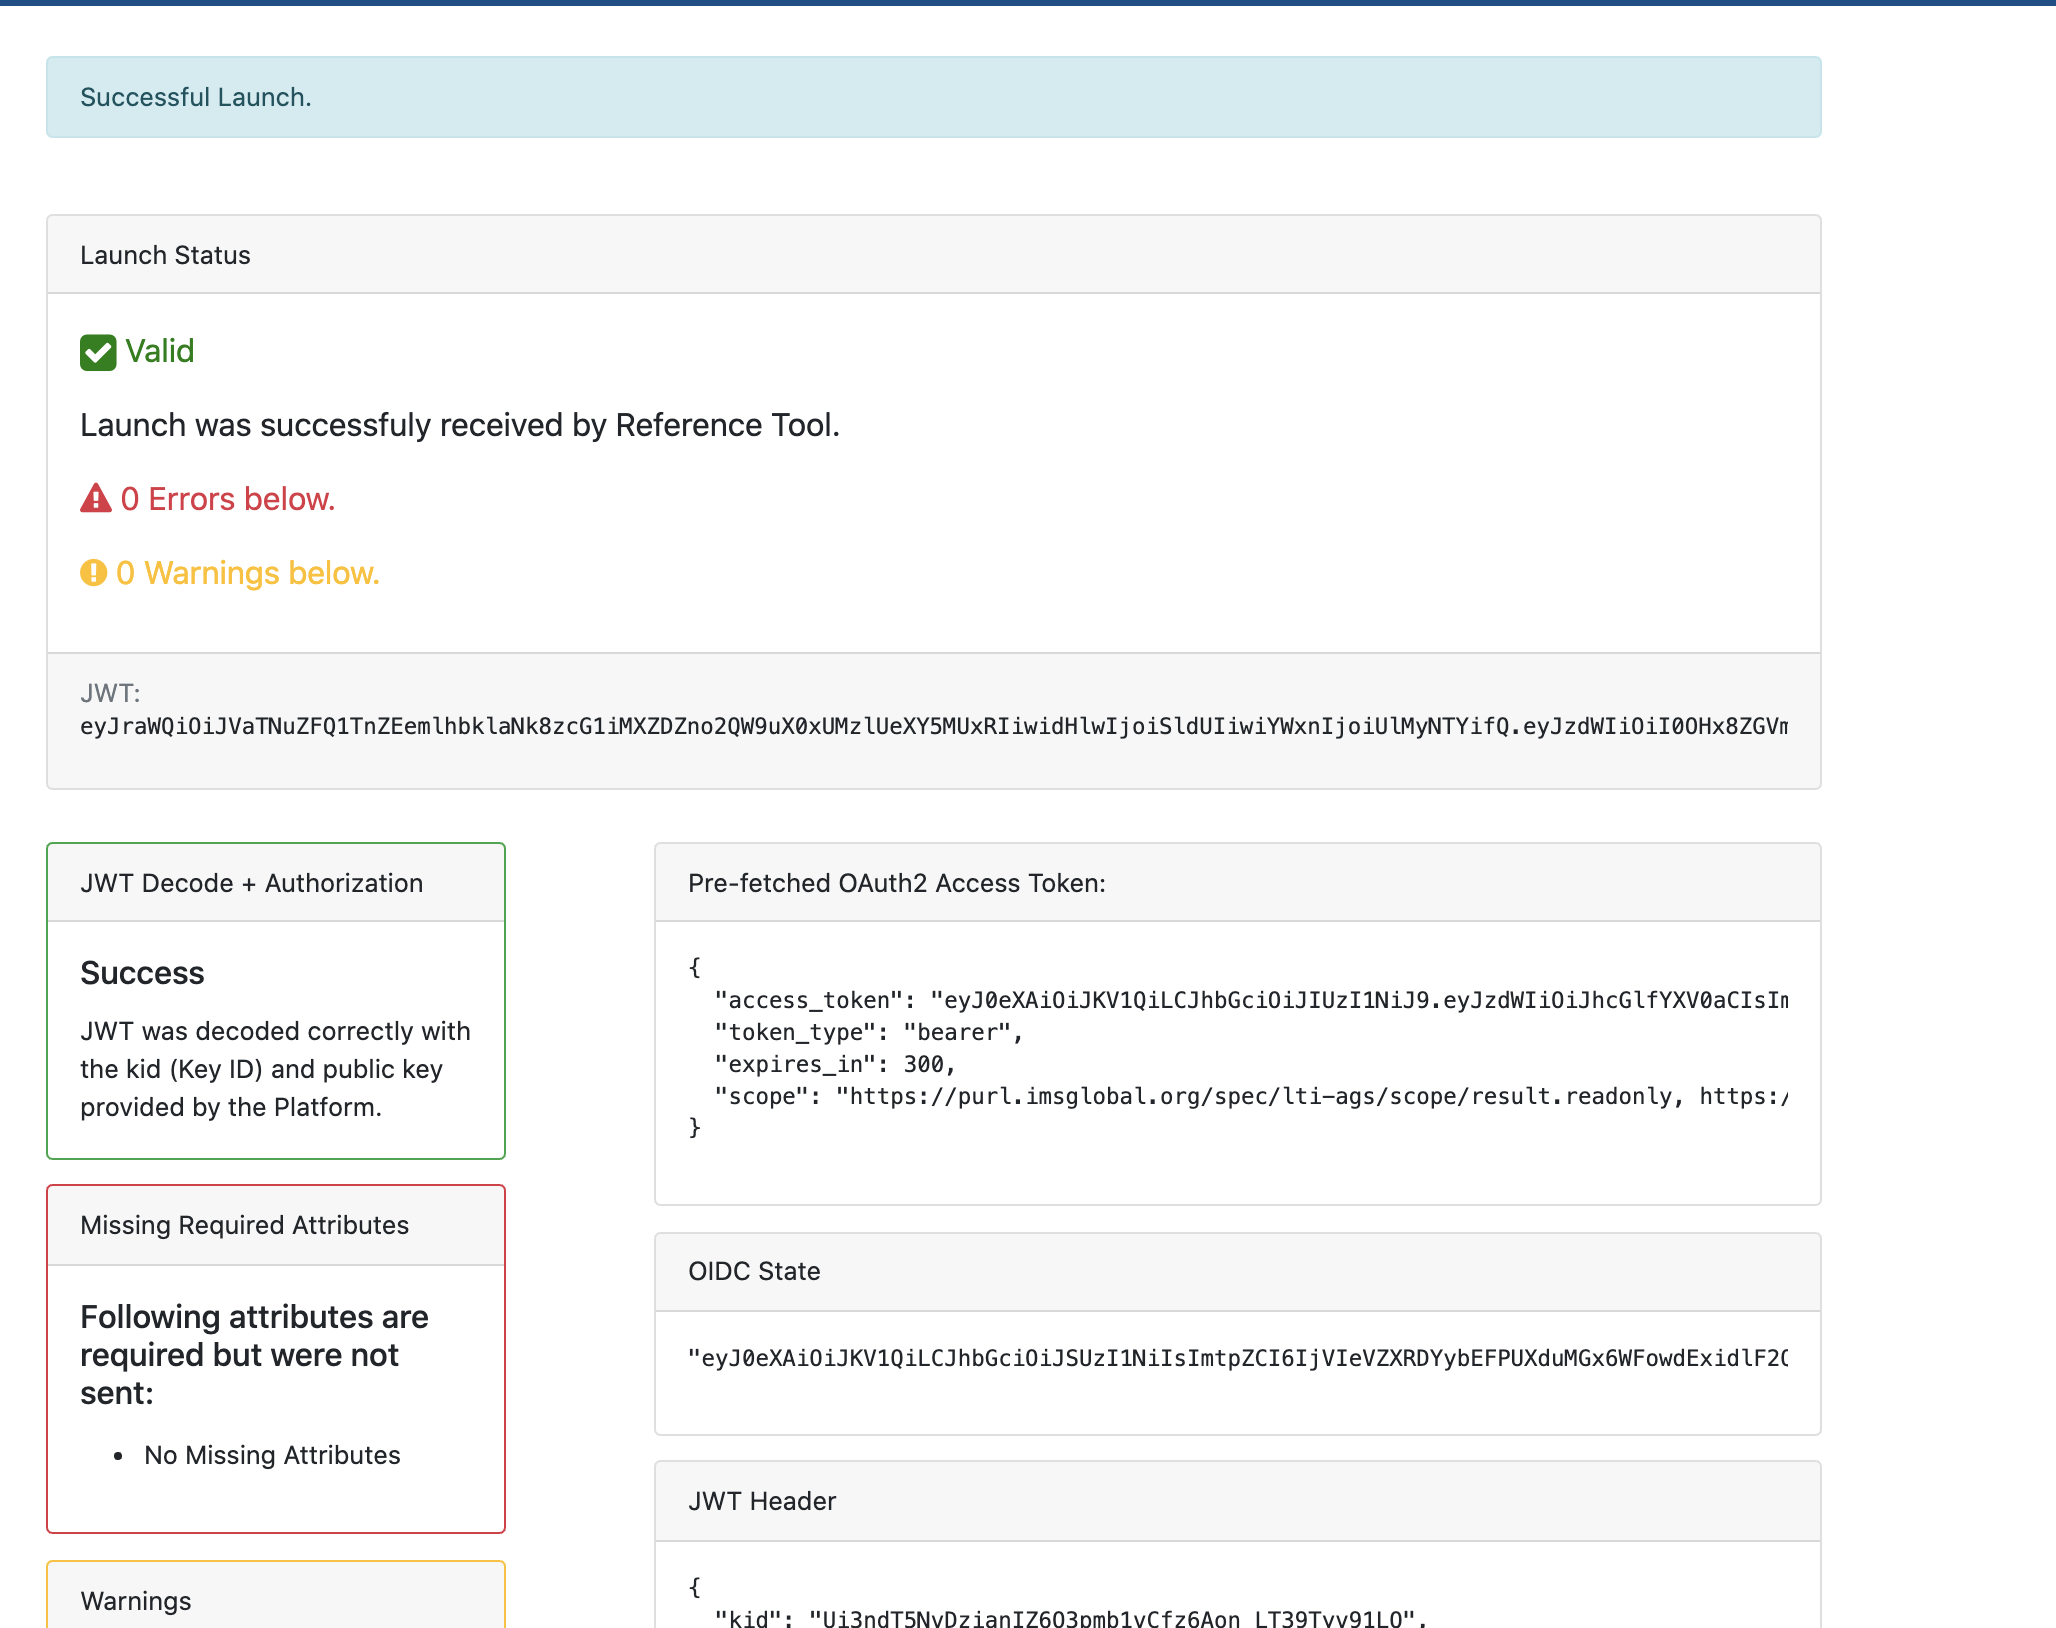Click the '0 Errors below' link

tap(228, 498)
